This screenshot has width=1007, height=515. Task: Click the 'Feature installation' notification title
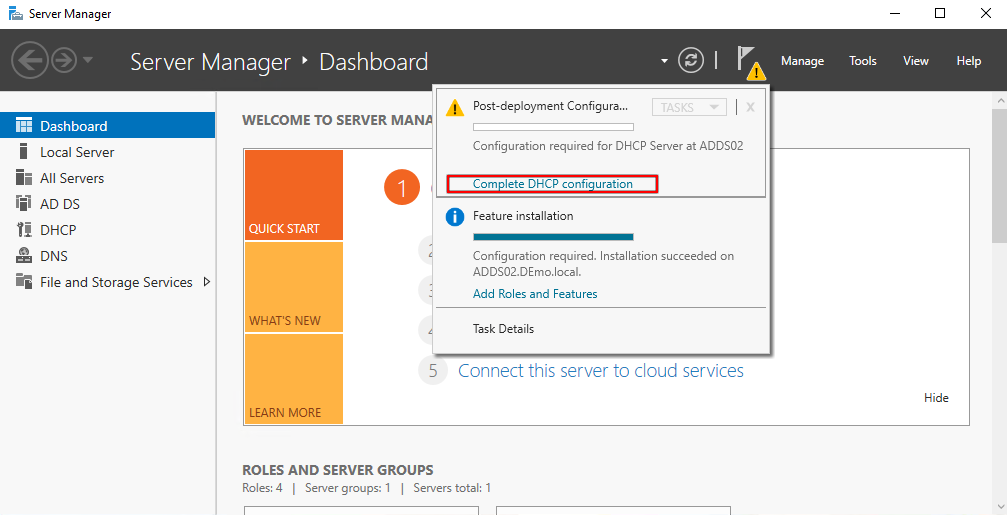click(x=523, y=216)
